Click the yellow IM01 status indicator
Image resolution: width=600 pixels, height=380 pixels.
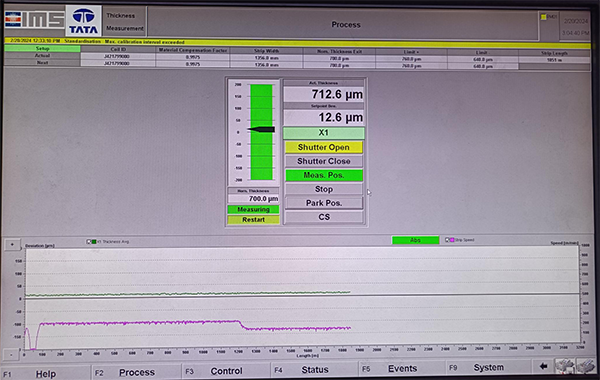tap(543, 17)
